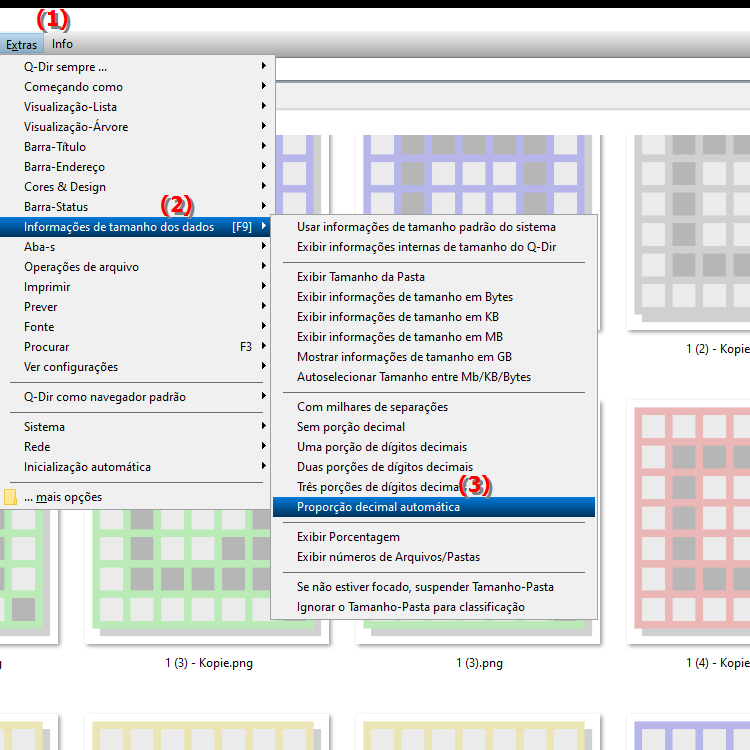Enable Exibir Porcentagem option

(x=347, y=537)
